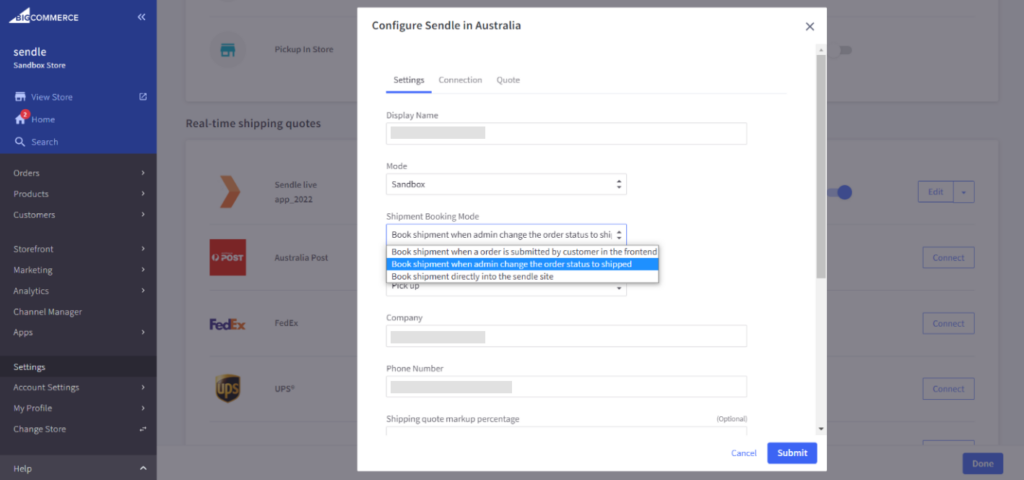This screenshot has height=480, width=1024.
Task: Click the FedEx logo
Action: click(227, 324)
